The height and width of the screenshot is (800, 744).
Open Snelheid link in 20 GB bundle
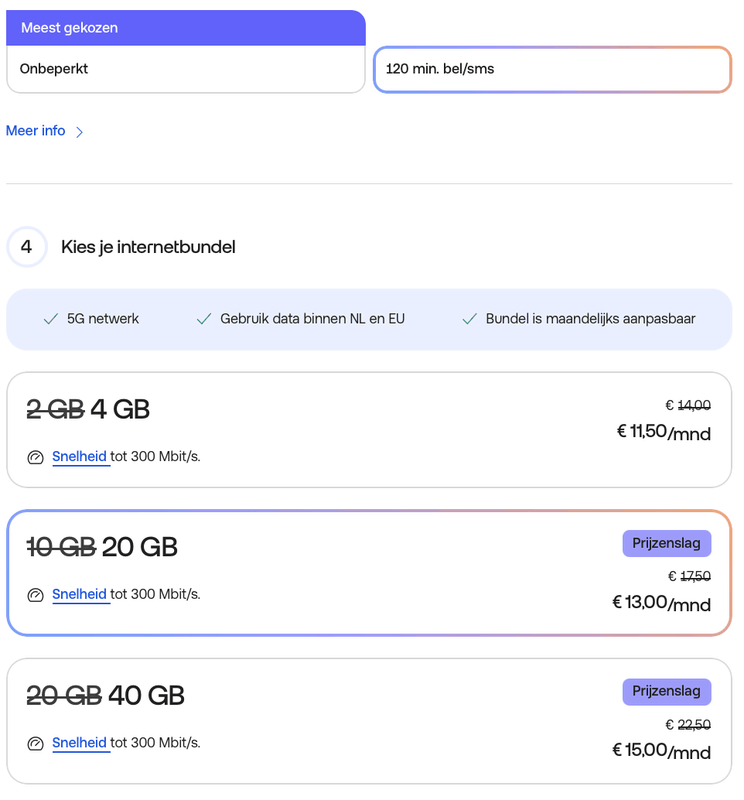pyautogui.click(x=80, y=595)
